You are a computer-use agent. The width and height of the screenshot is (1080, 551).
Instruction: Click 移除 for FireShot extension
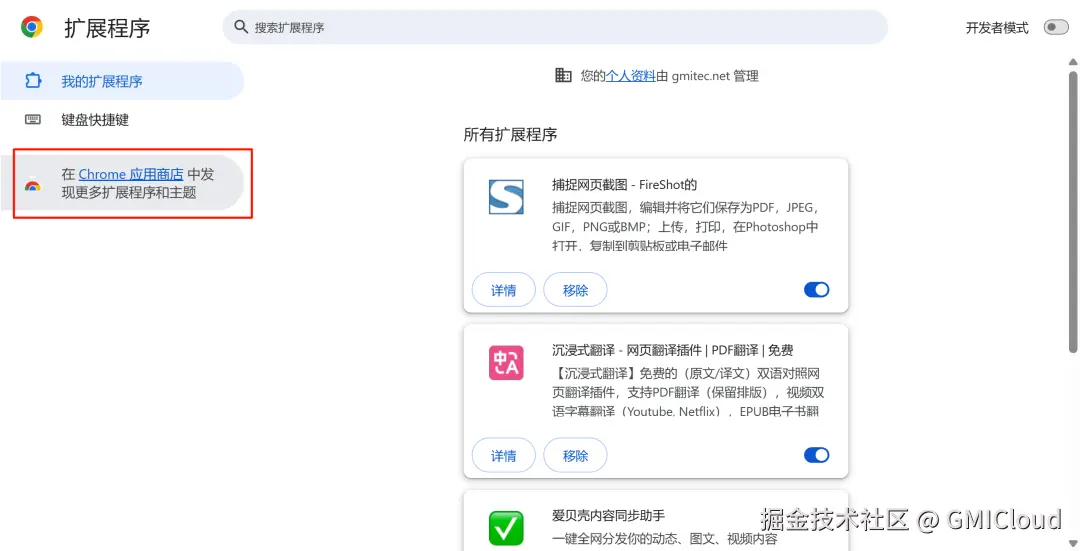coord(575,290)
